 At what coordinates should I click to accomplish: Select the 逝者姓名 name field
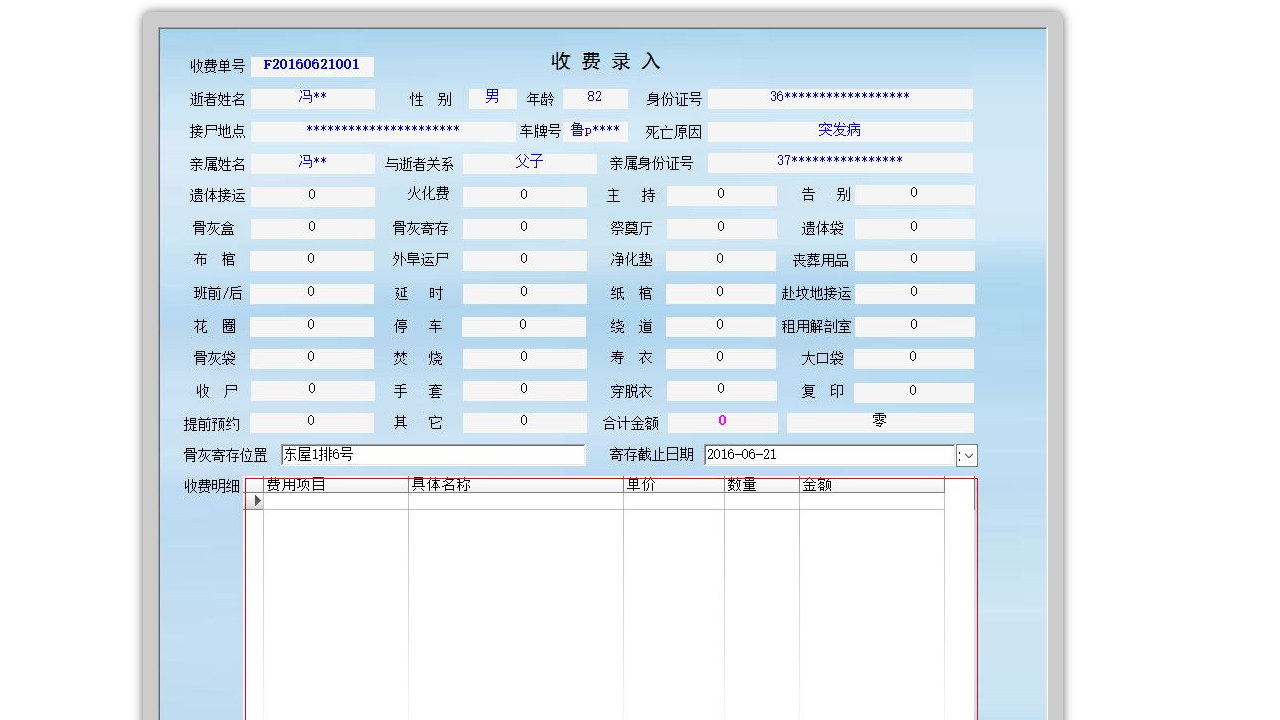coord(311,97)
